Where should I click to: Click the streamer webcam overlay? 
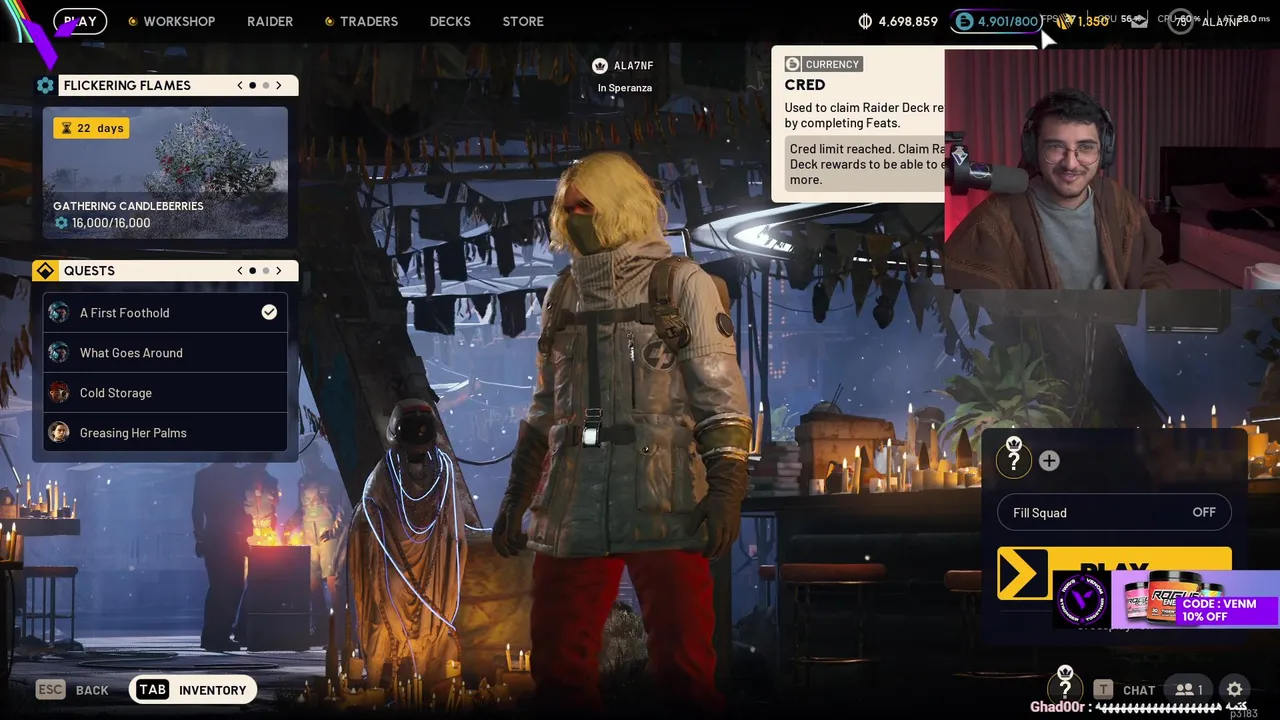click(1112, 168)
